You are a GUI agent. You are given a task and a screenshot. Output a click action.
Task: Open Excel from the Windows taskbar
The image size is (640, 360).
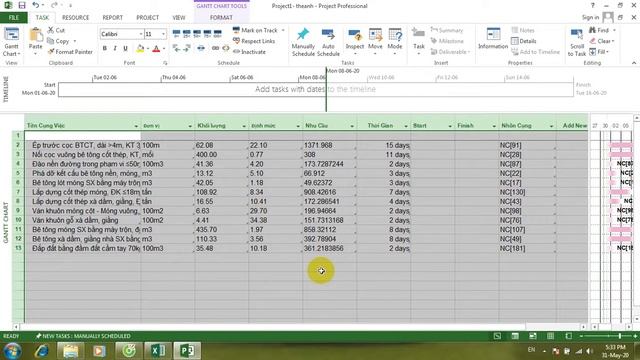tap(158, 350)
